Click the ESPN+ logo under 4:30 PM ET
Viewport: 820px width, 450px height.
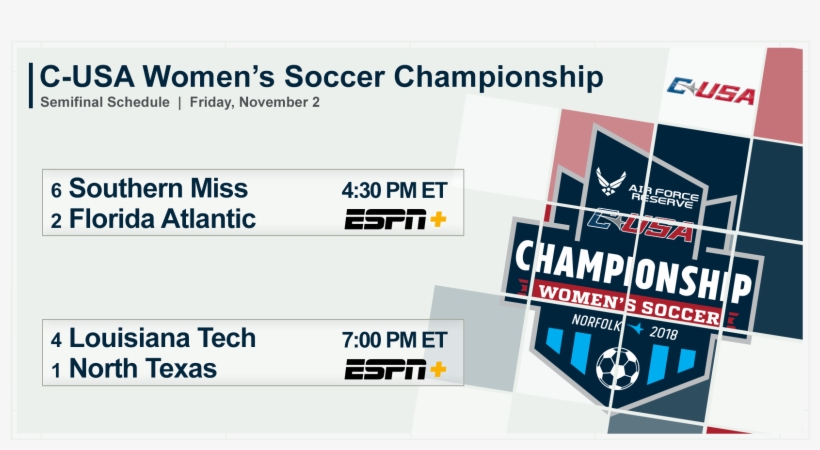click(x=395, y=220)
